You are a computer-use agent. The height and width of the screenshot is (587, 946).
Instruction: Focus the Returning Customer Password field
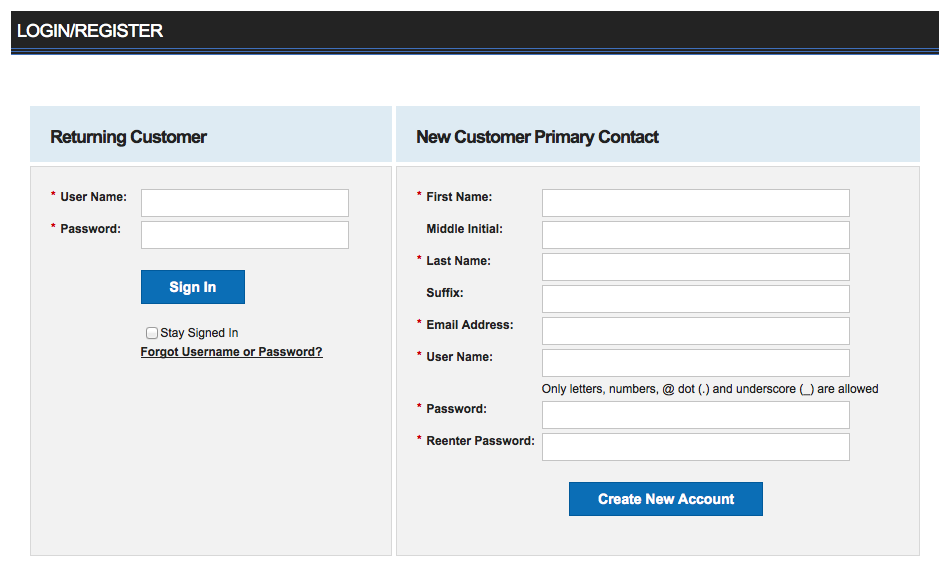[245, 235]
